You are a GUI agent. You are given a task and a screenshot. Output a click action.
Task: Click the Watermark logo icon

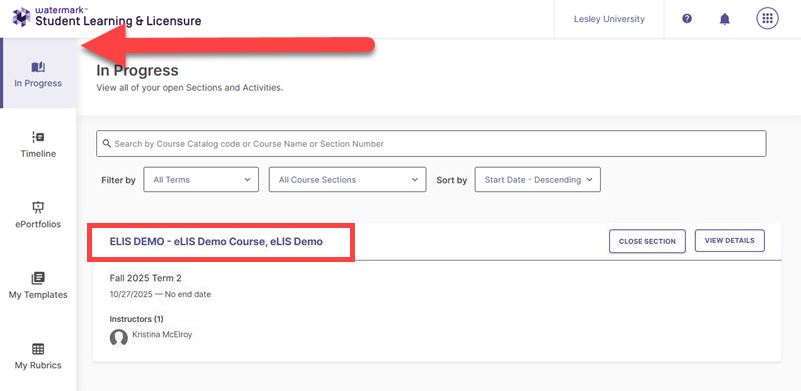[21, 17]
